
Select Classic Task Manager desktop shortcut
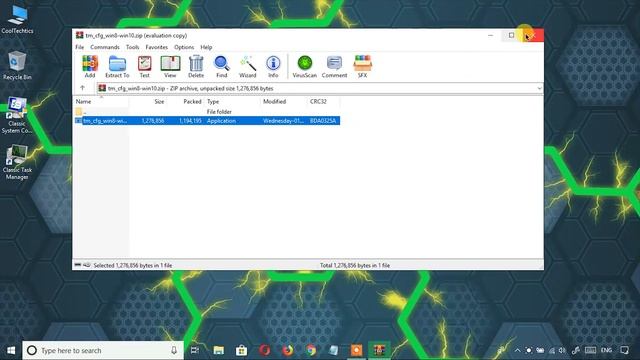click(x=17, y=162)
